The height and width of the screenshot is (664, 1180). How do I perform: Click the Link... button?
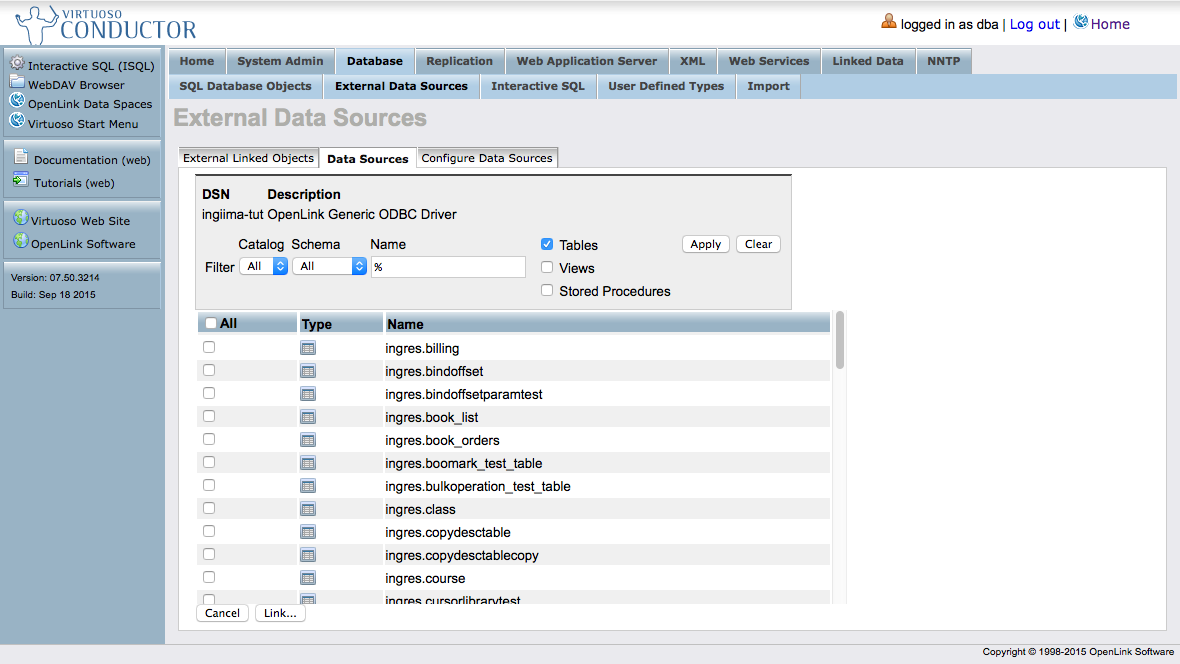(280, 613)
